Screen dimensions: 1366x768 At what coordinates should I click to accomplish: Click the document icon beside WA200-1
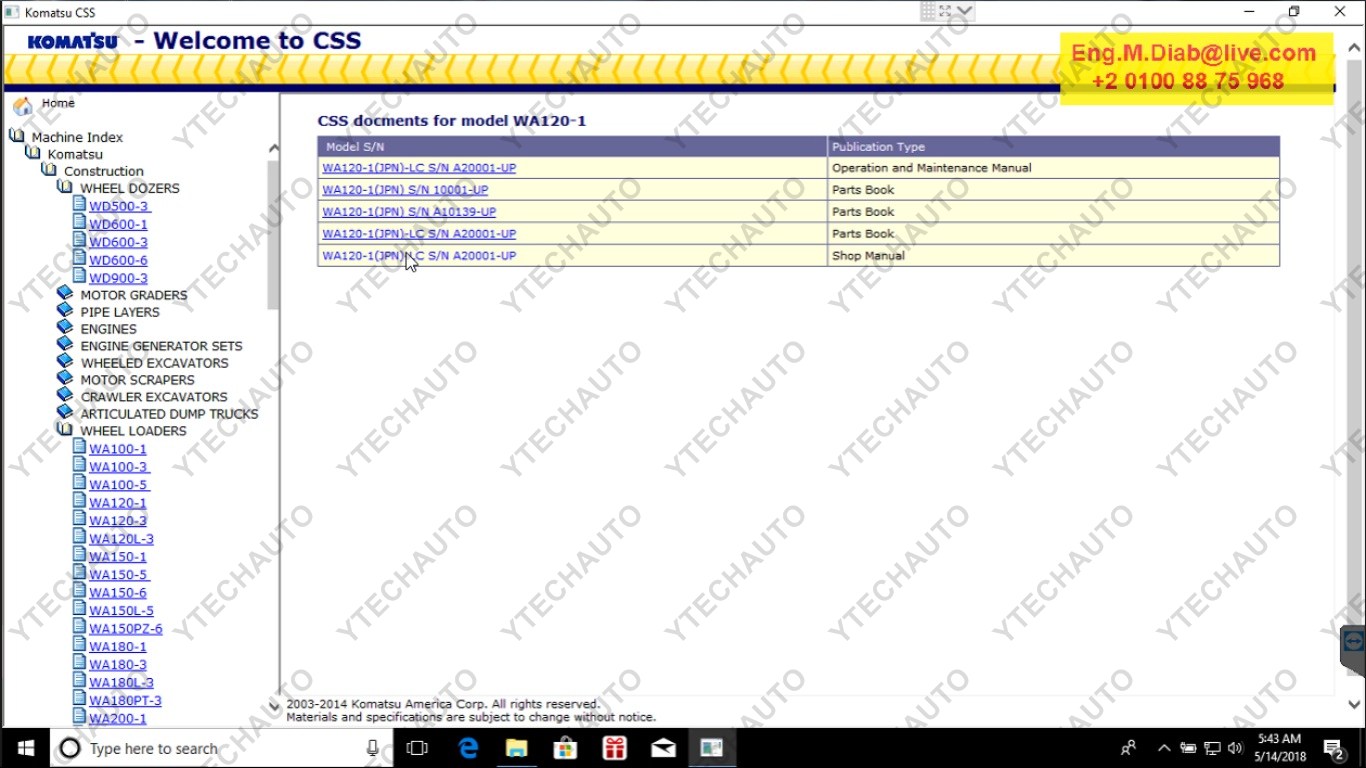pos(80,717)
